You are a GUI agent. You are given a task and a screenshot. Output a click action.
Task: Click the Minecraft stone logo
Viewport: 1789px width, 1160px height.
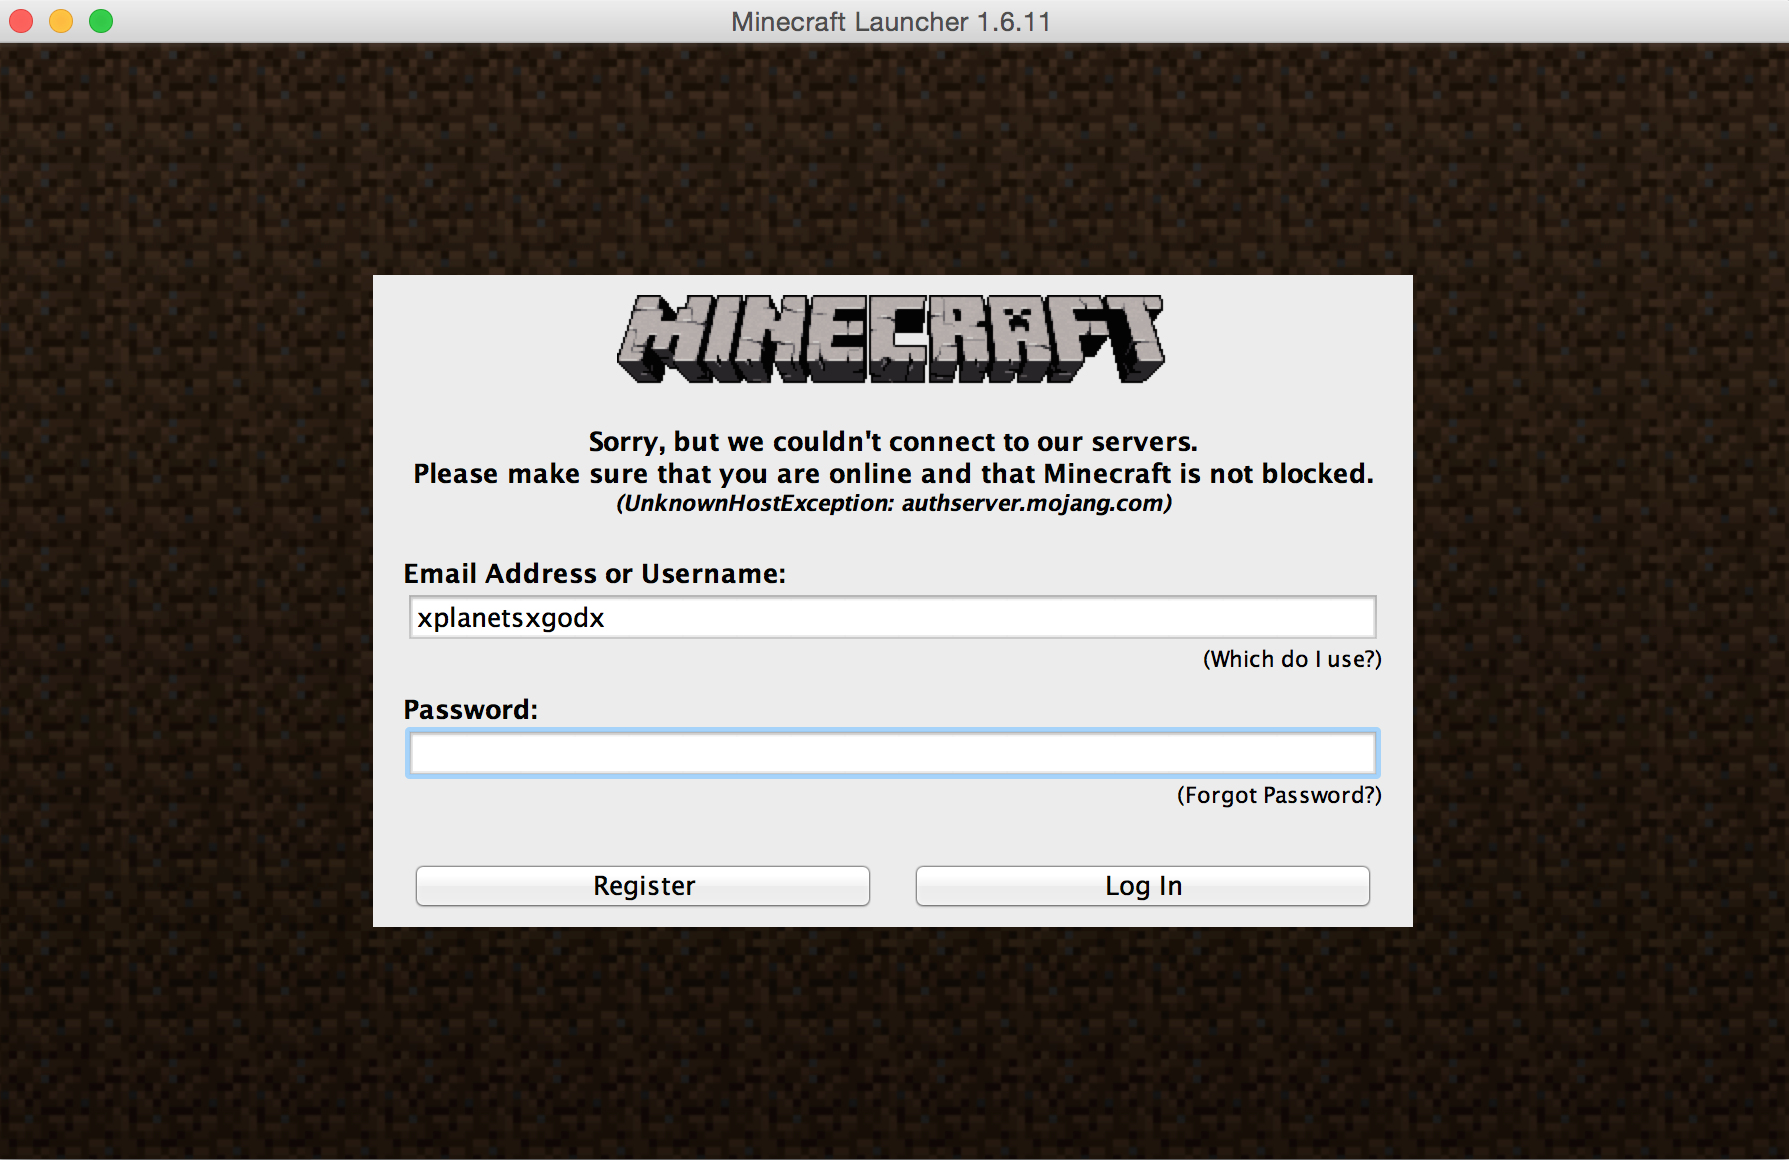pyautogui.click(x=891, y=339)
